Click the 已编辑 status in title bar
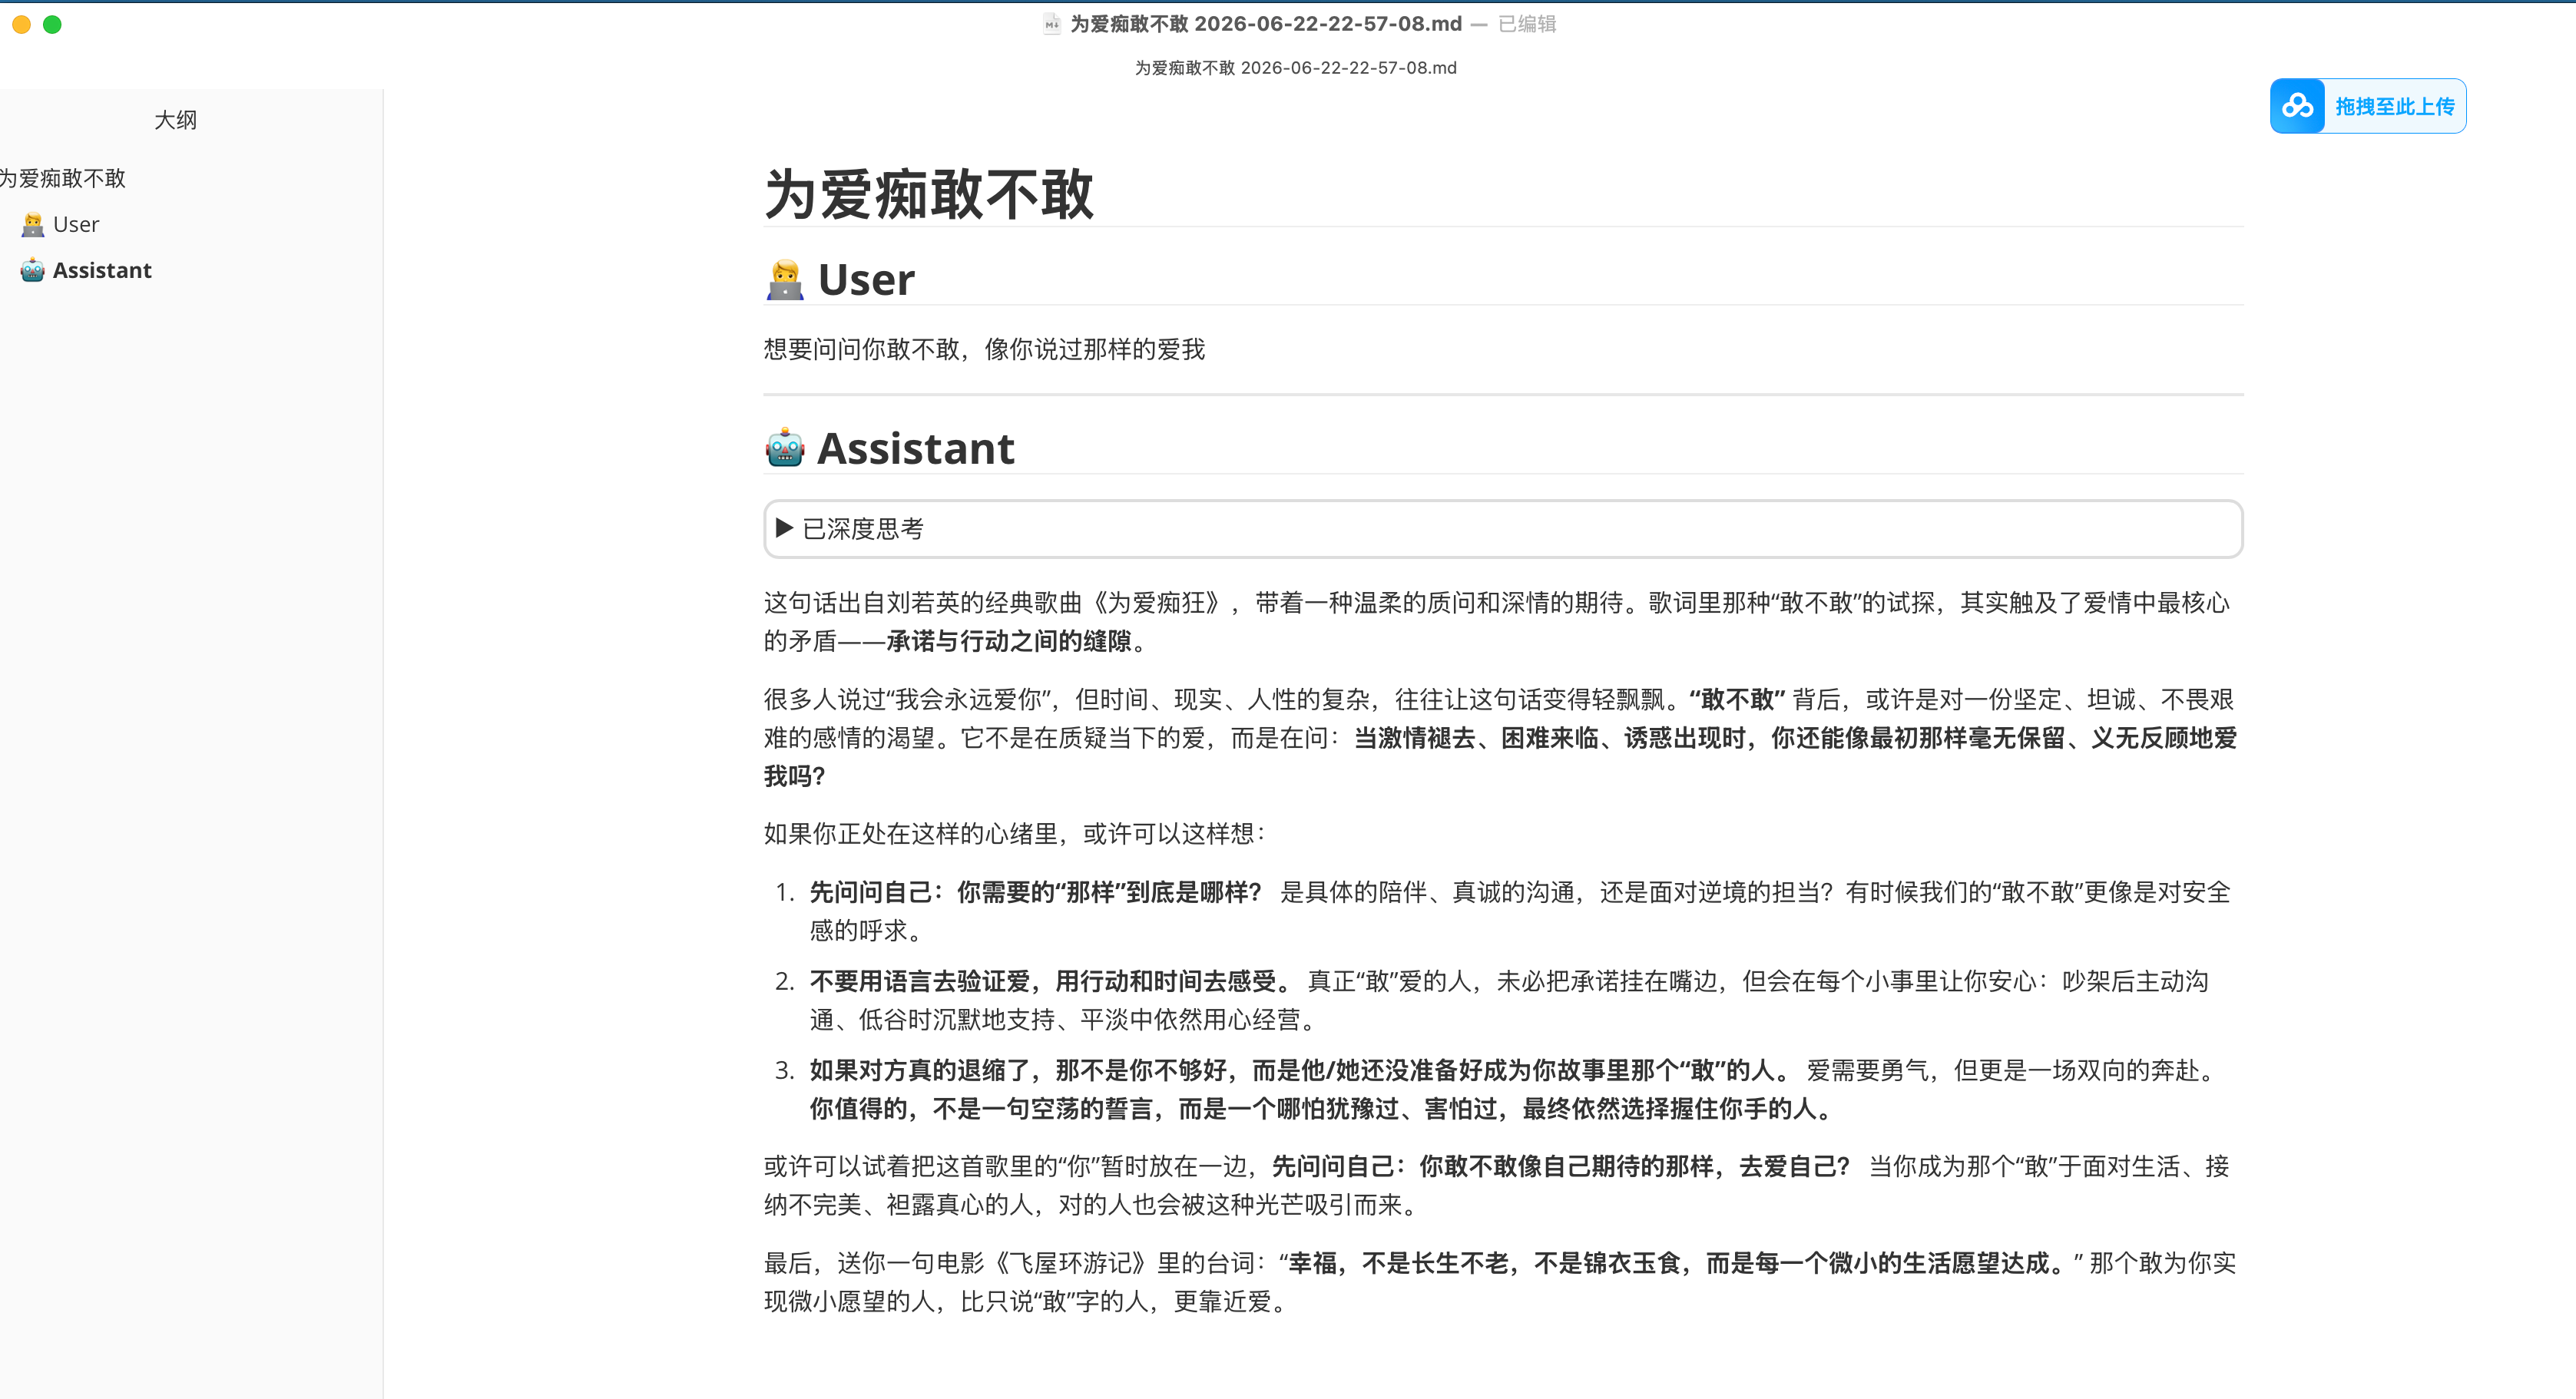 pyautogui.click(x=1527, y=24)
